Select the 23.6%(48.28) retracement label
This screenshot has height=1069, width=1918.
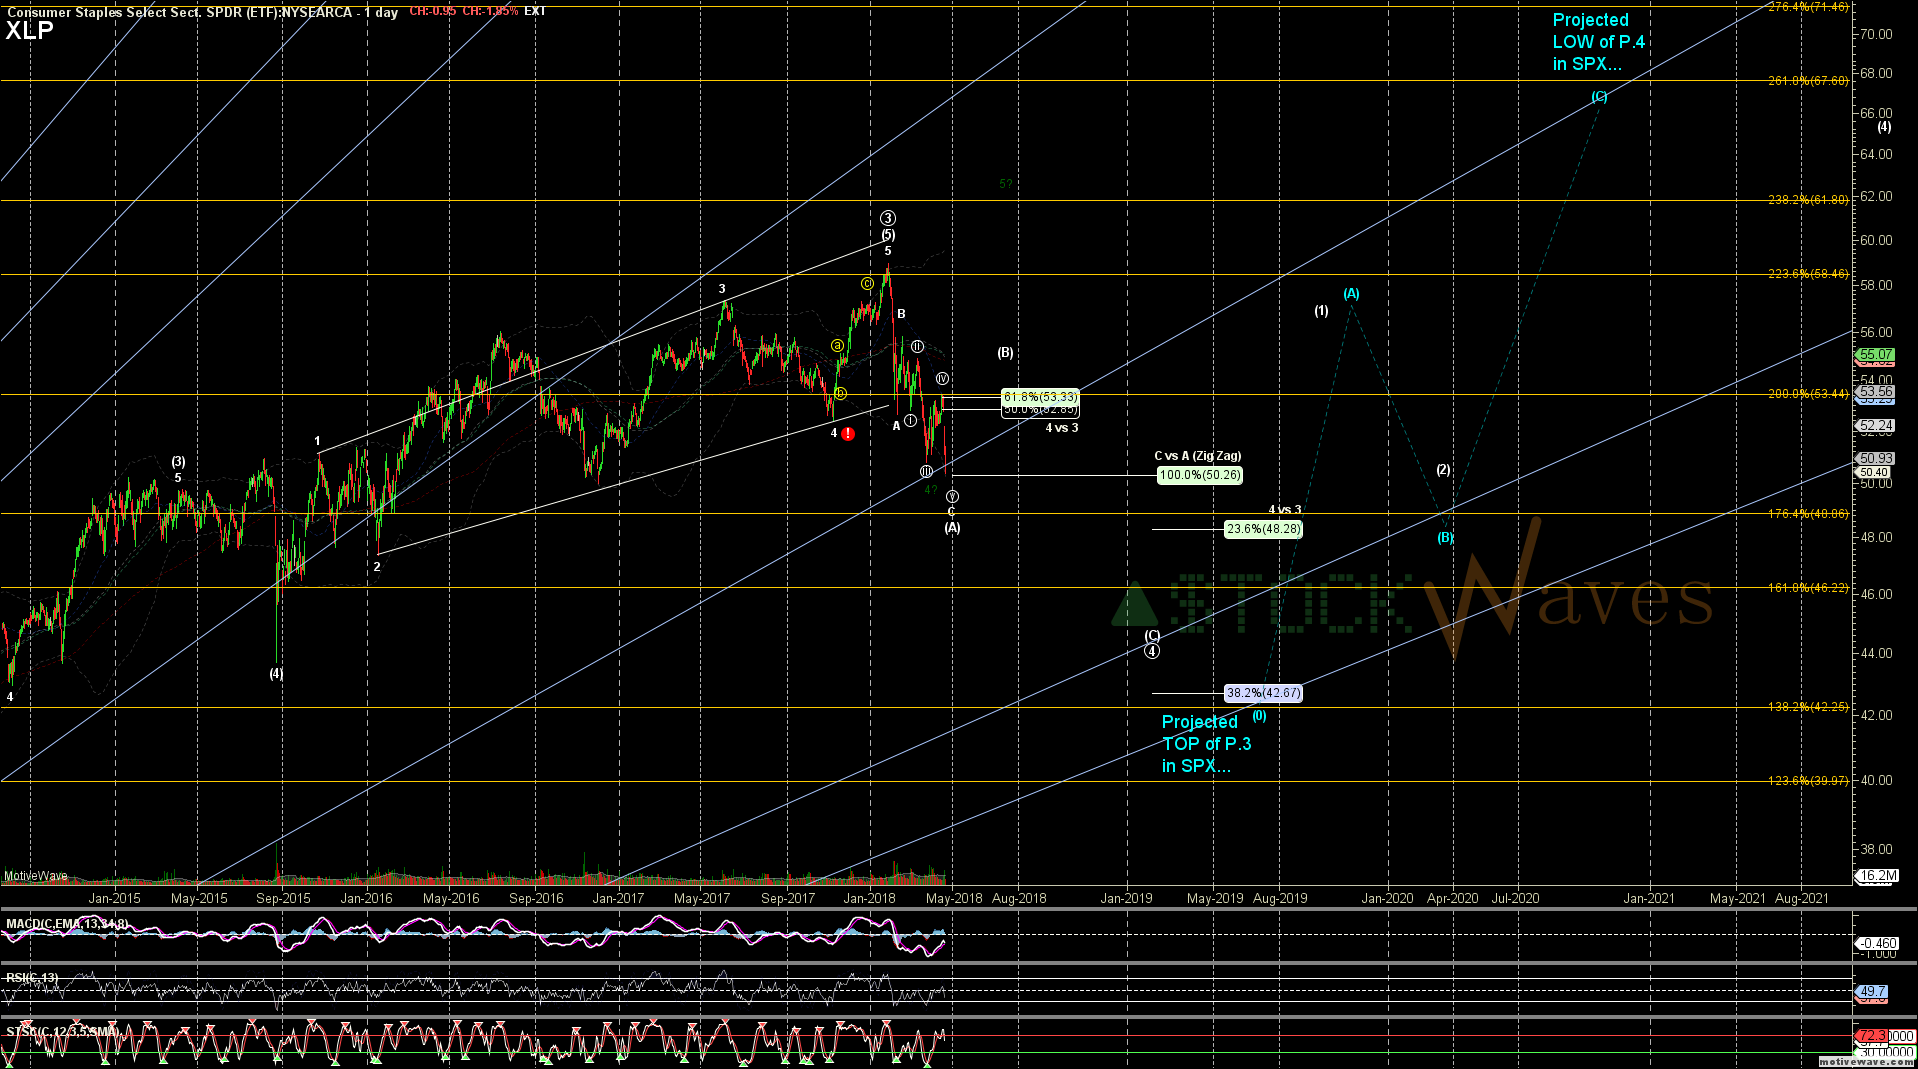pyautogui.click(x=1264, y=530)
